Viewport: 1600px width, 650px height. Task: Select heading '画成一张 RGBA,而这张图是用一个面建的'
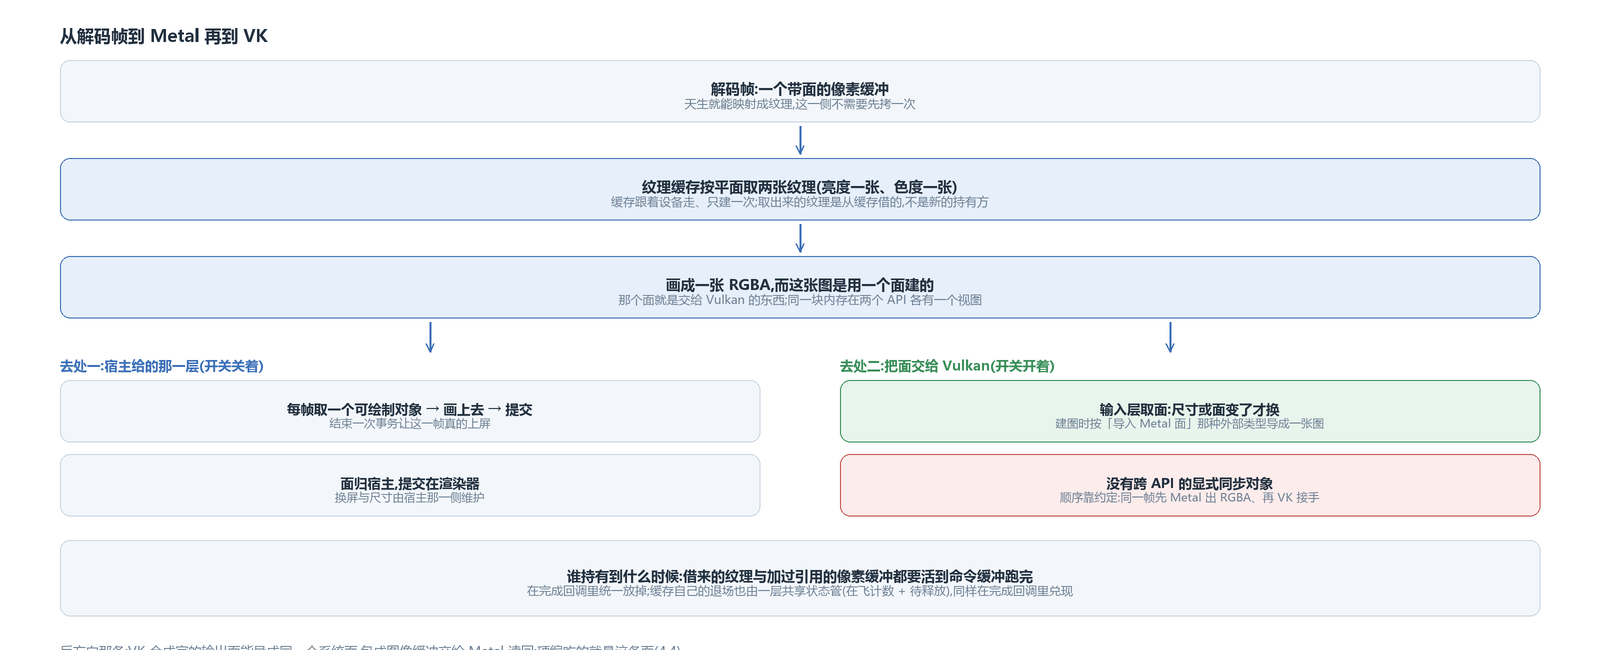tap(800, 285)
